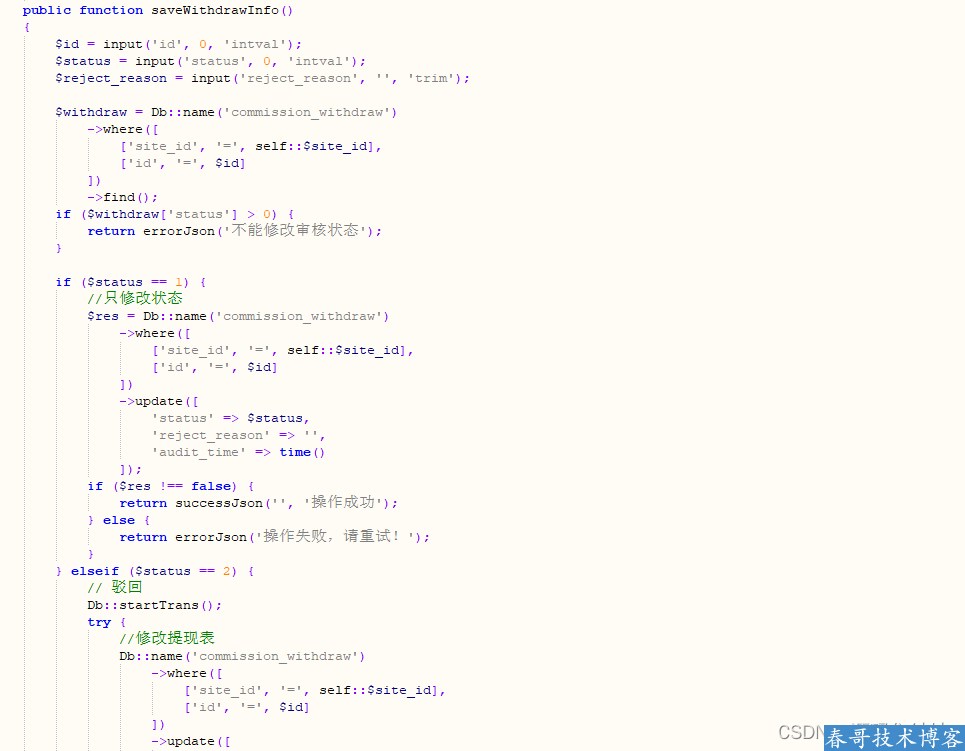
Task: Click the $withdraw = Db::name assignment line
Action: pos(226,113)
